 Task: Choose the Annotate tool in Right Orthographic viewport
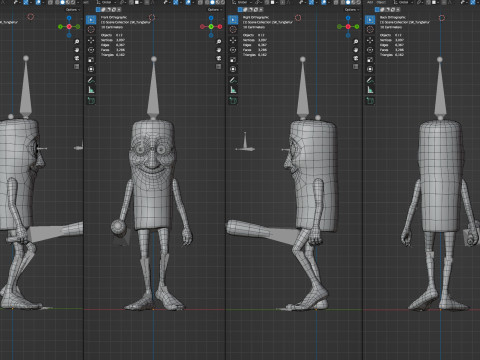click(233, 80)
